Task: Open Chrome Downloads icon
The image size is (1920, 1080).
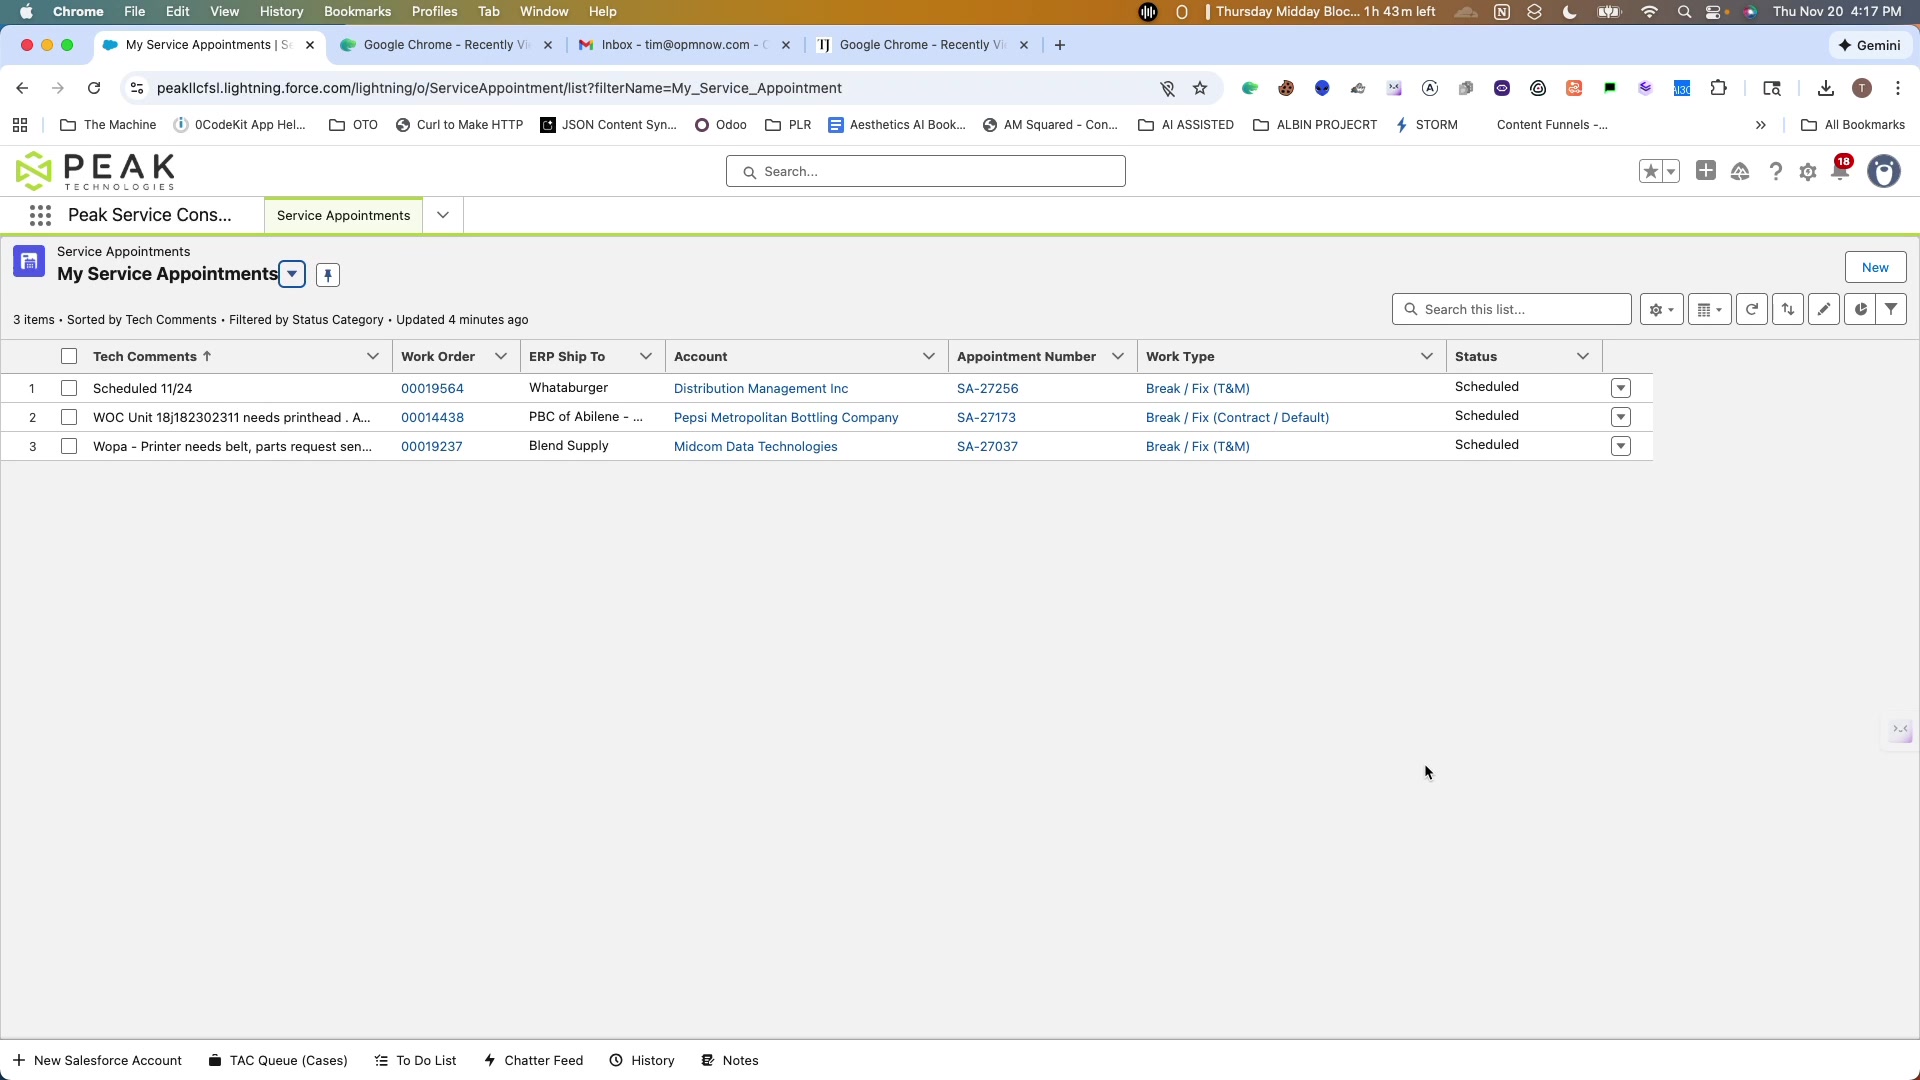Action: pos(1826,88)
